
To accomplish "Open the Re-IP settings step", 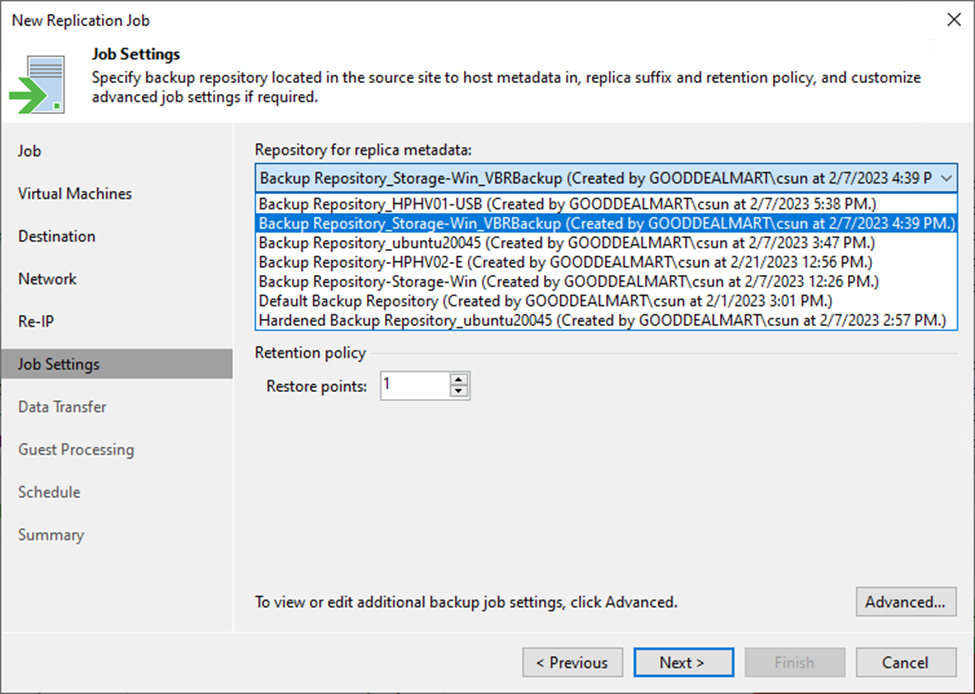I will 37,321.
